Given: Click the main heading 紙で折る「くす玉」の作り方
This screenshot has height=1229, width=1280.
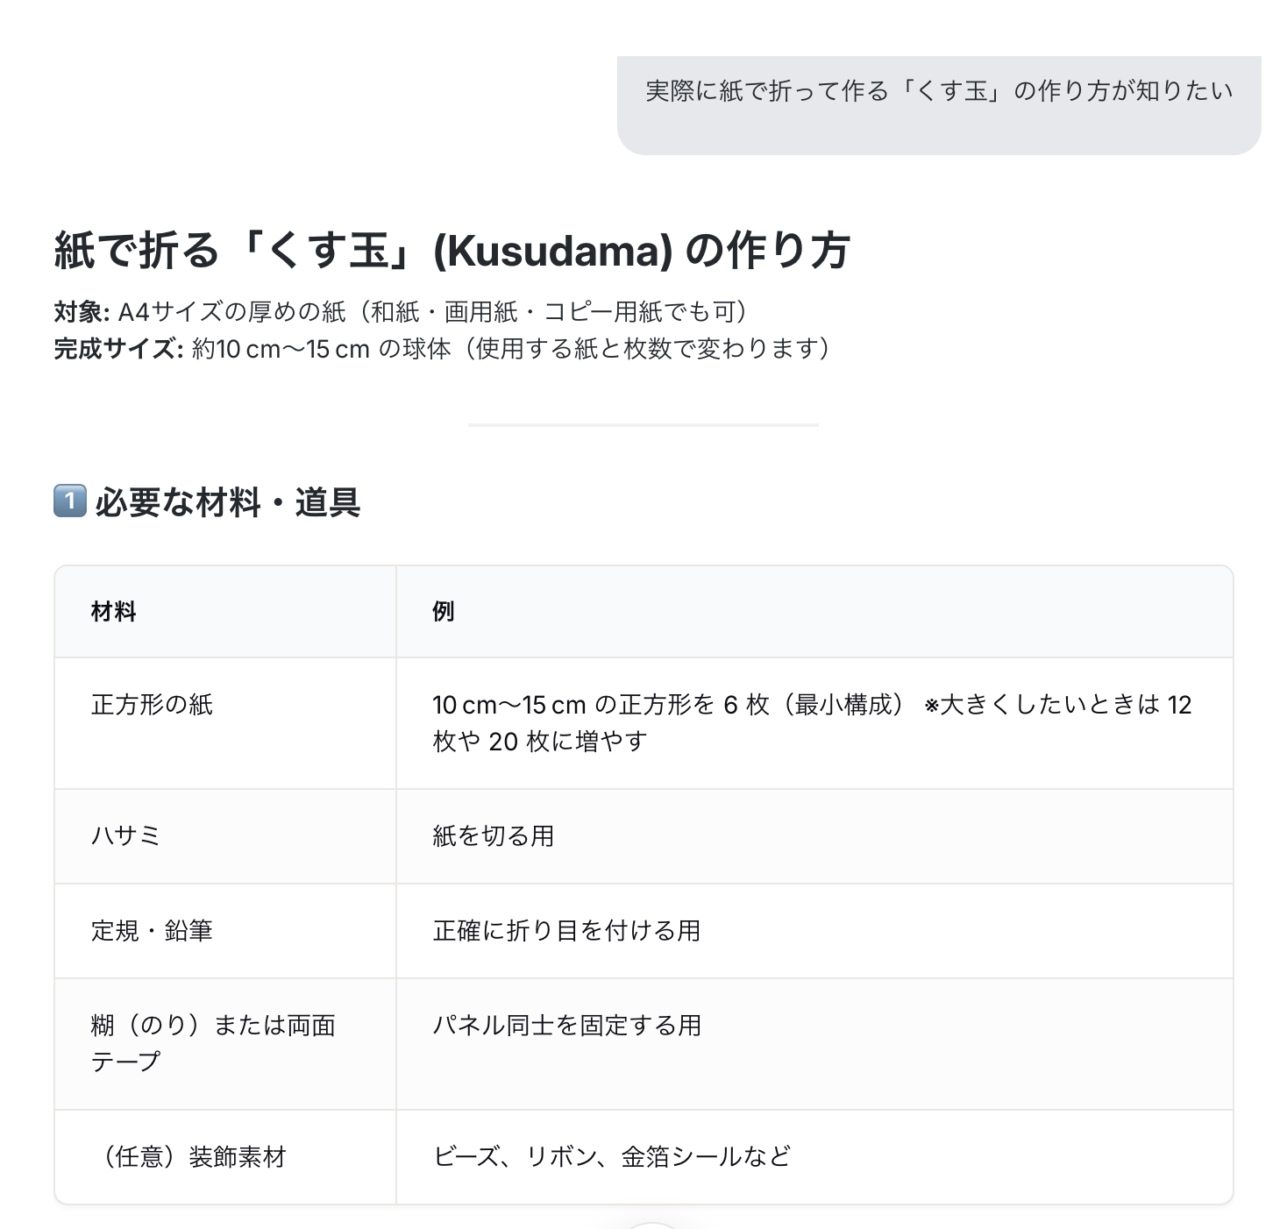Looking at the screenshot, I should pyautogui.click(x=451, y=250).
